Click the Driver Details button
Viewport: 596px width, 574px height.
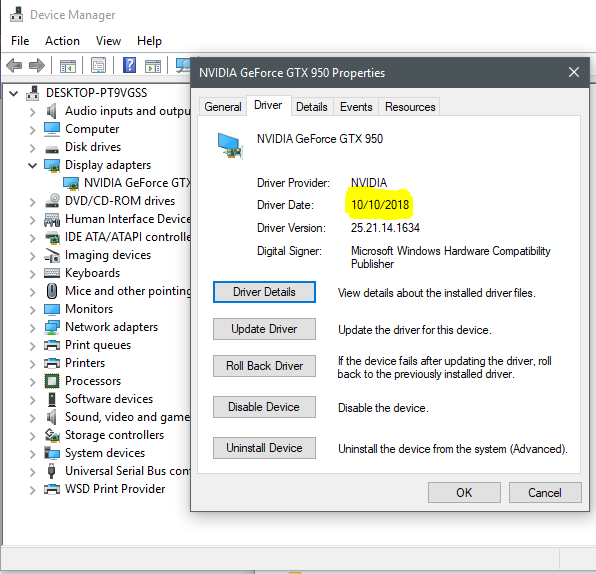[x=264, y=292]
